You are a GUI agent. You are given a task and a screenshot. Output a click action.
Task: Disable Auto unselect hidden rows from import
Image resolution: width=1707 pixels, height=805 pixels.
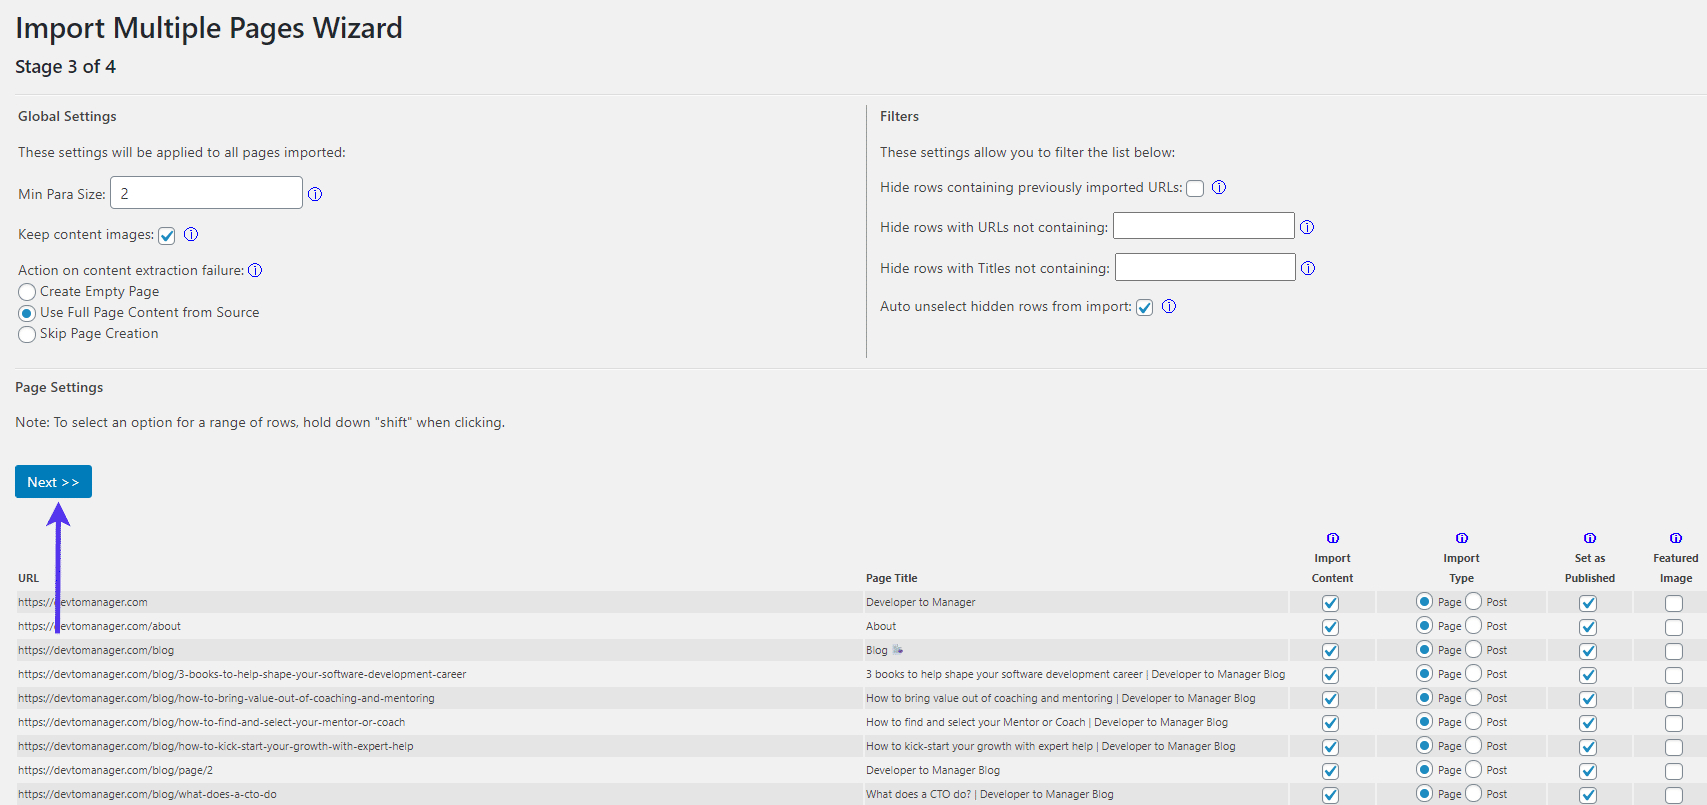(x=1145, y=307)
